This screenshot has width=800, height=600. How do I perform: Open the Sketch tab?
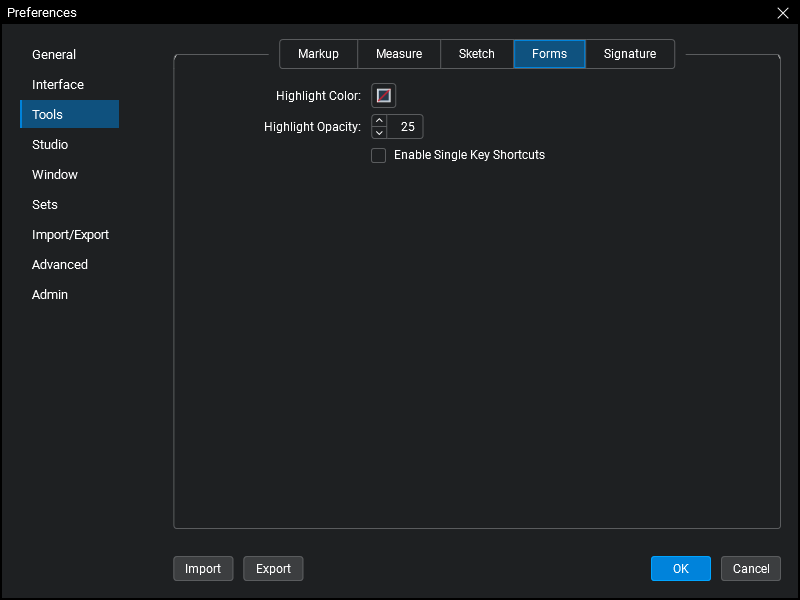pos(477,54)
